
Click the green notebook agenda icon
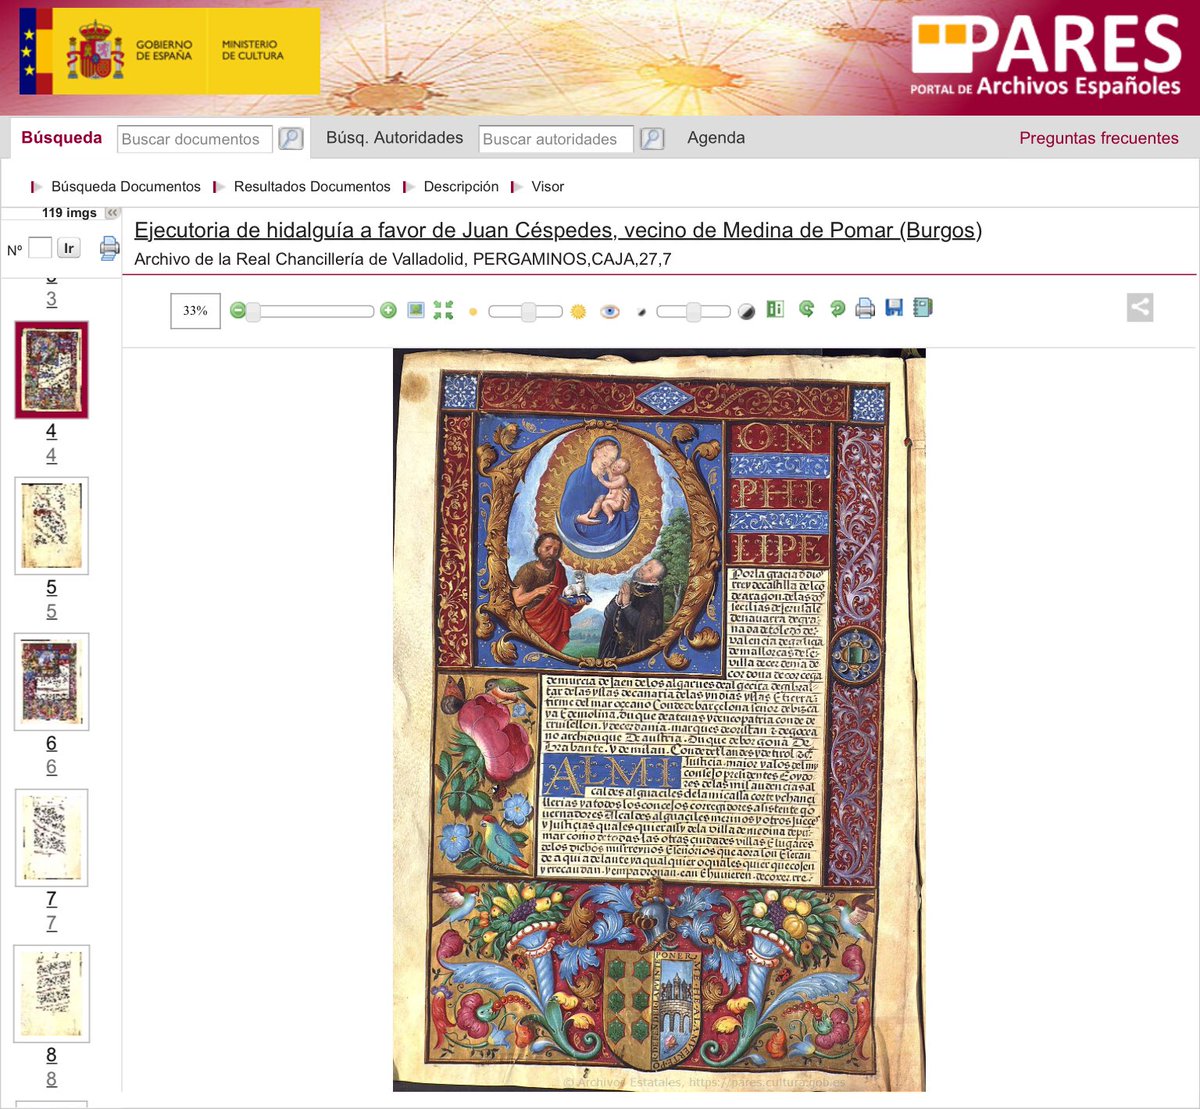pyautogui.click(x=923, y=308)
